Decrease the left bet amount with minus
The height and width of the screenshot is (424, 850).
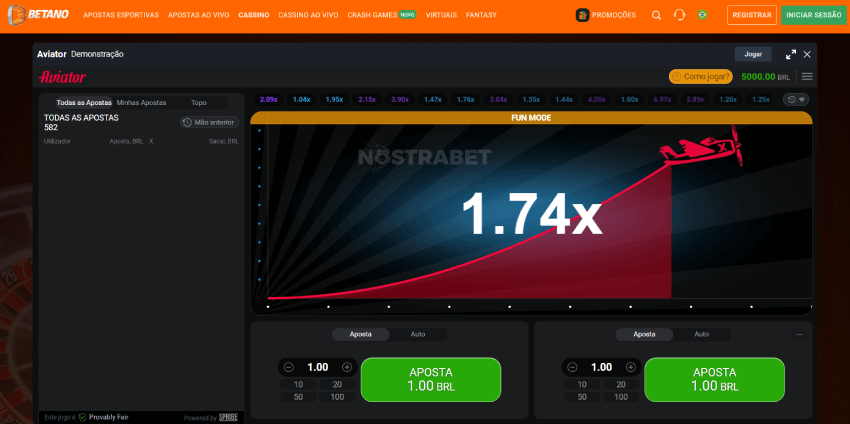tap(289, 367)
